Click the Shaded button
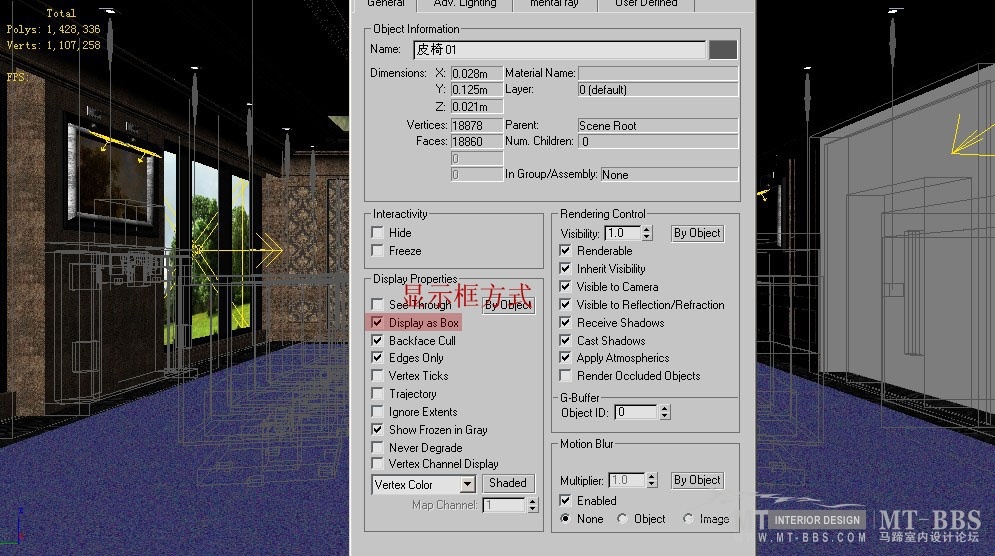995x556 pixels. (508, 483)
